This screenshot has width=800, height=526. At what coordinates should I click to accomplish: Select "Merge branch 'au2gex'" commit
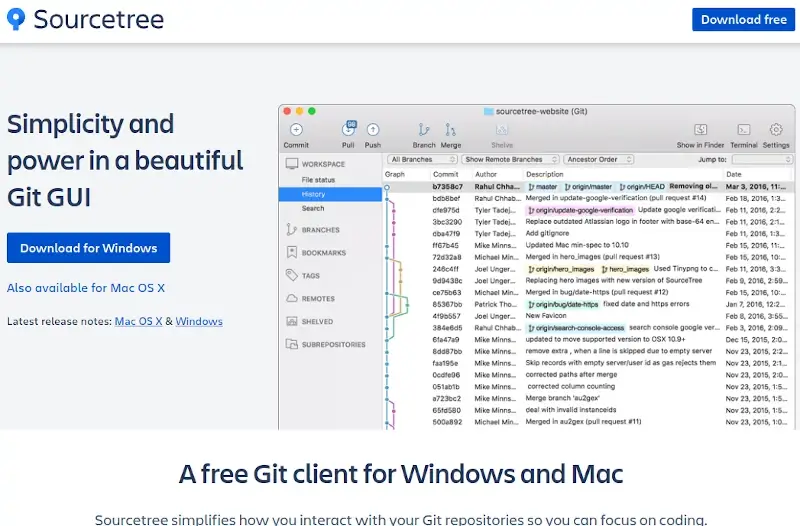point(588,398)
